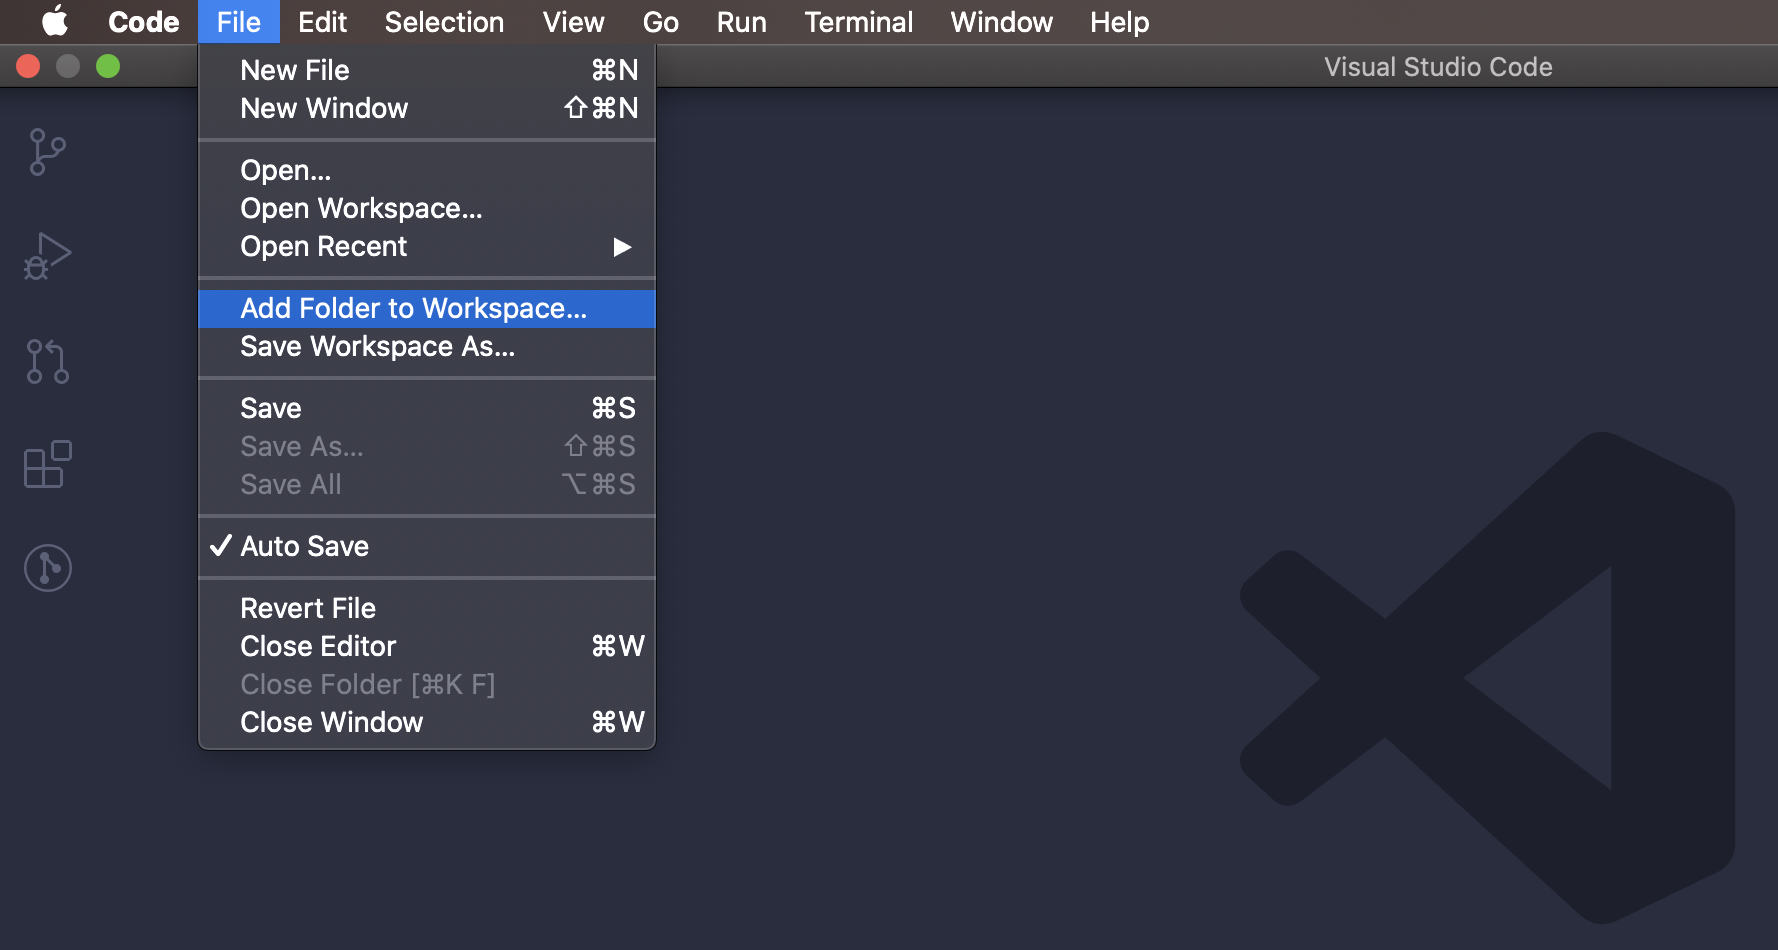Open the Edit menu
Viewport: 1778px width, 950px height.
click(x=322, y=22)
